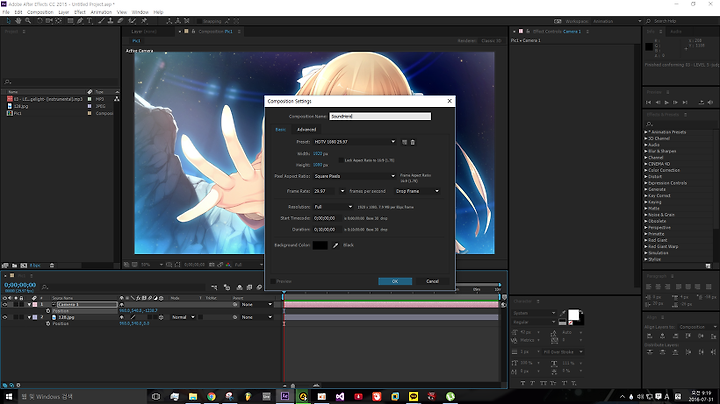Open Align Layers to Composition dropdown
The height and width of the screenshot is (404, 720).
[x=697, y=327]
